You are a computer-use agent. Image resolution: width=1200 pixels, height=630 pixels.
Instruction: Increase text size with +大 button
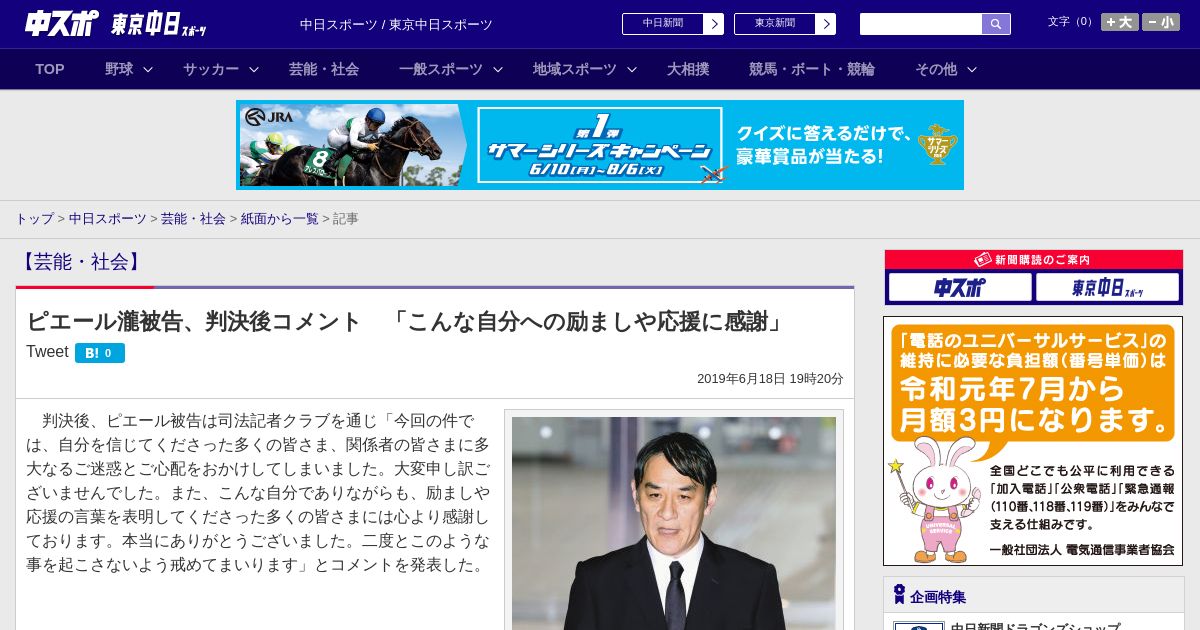pyautogui.click(x=1119, y=22)
